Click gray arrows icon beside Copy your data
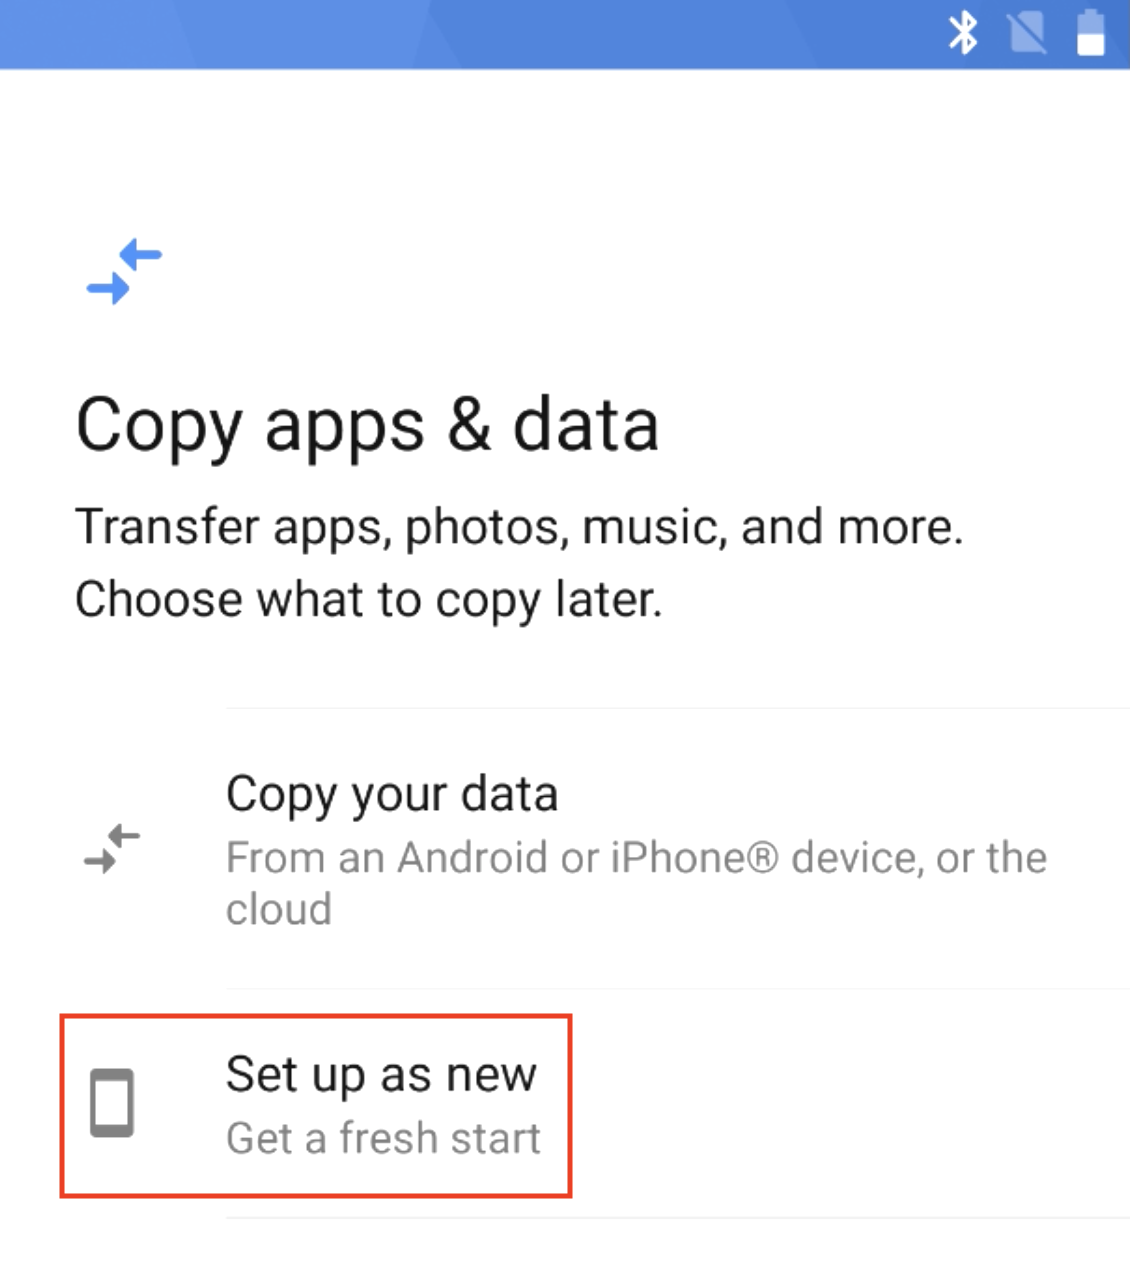1130x1272 pixels. click(x=112, y=849)
